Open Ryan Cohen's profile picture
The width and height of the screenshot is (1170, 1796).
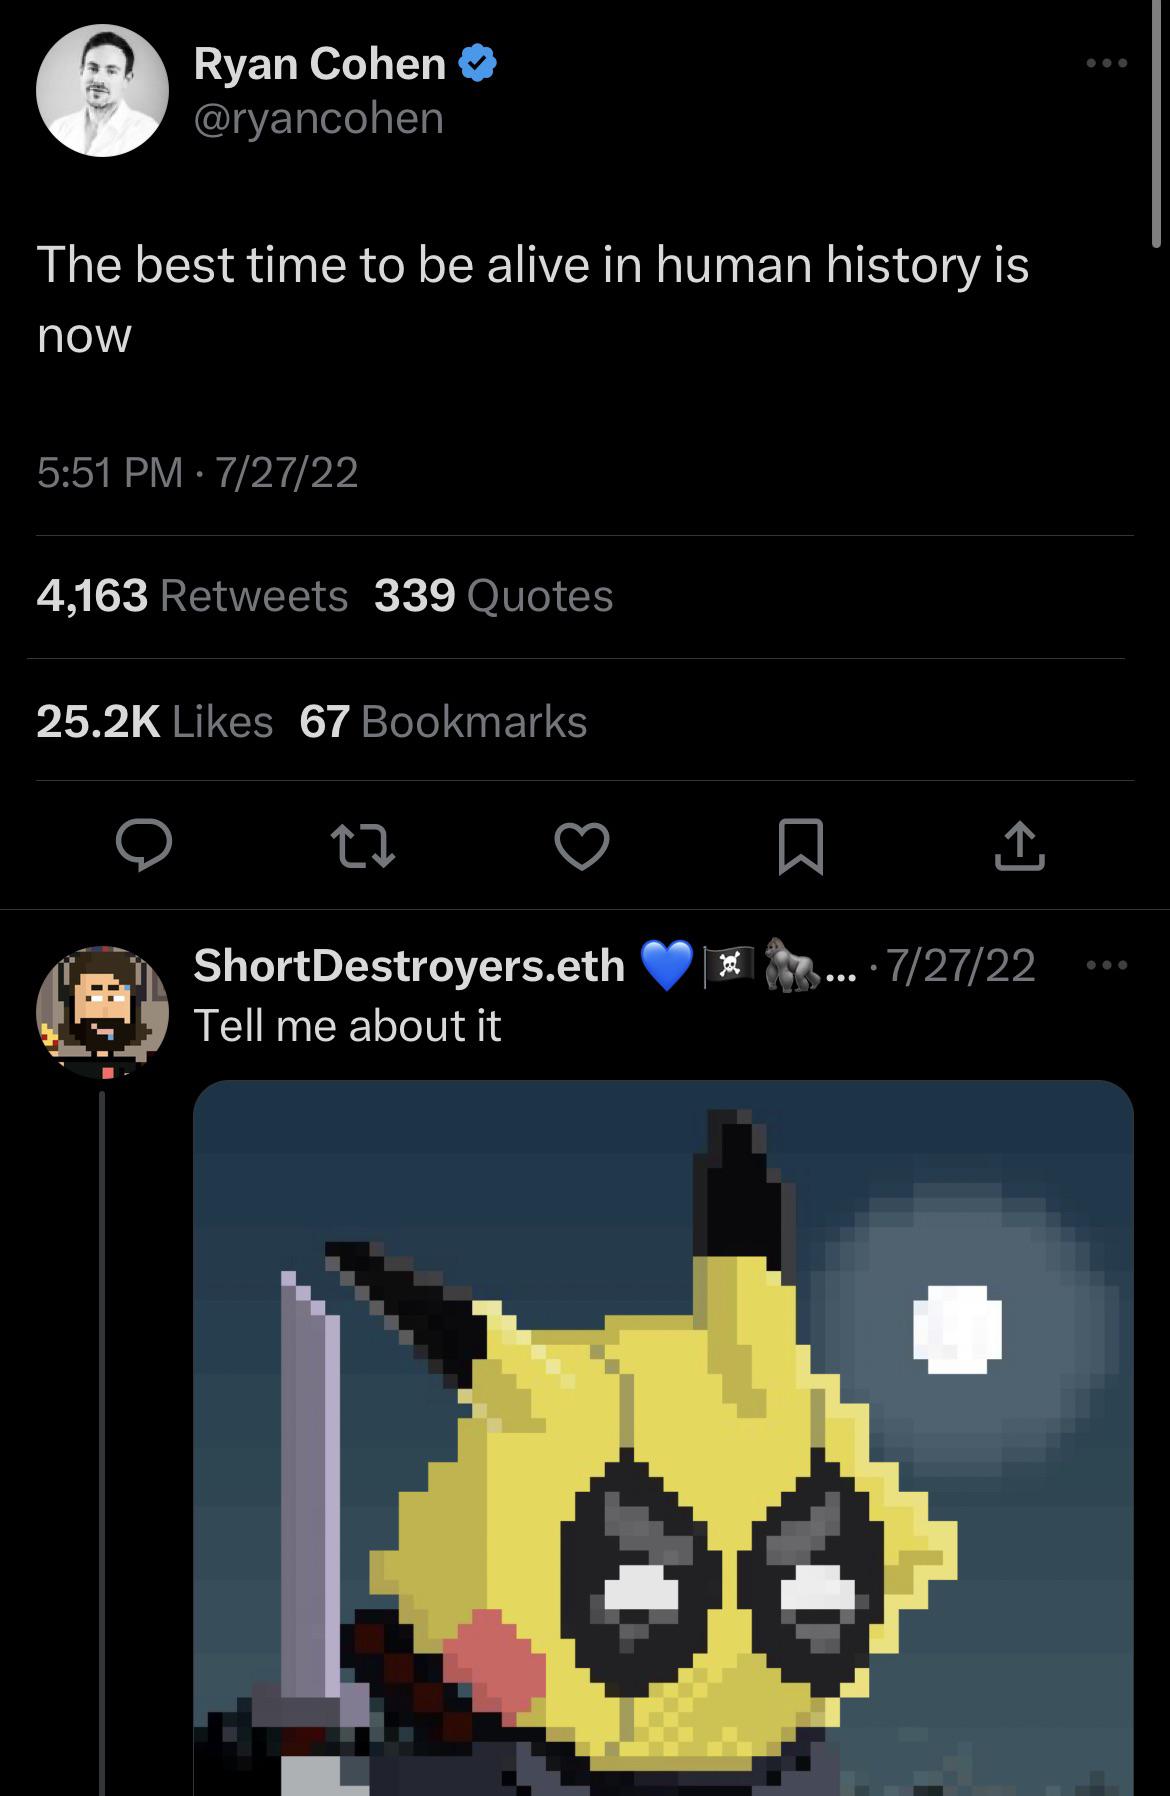tap(102, 90)
